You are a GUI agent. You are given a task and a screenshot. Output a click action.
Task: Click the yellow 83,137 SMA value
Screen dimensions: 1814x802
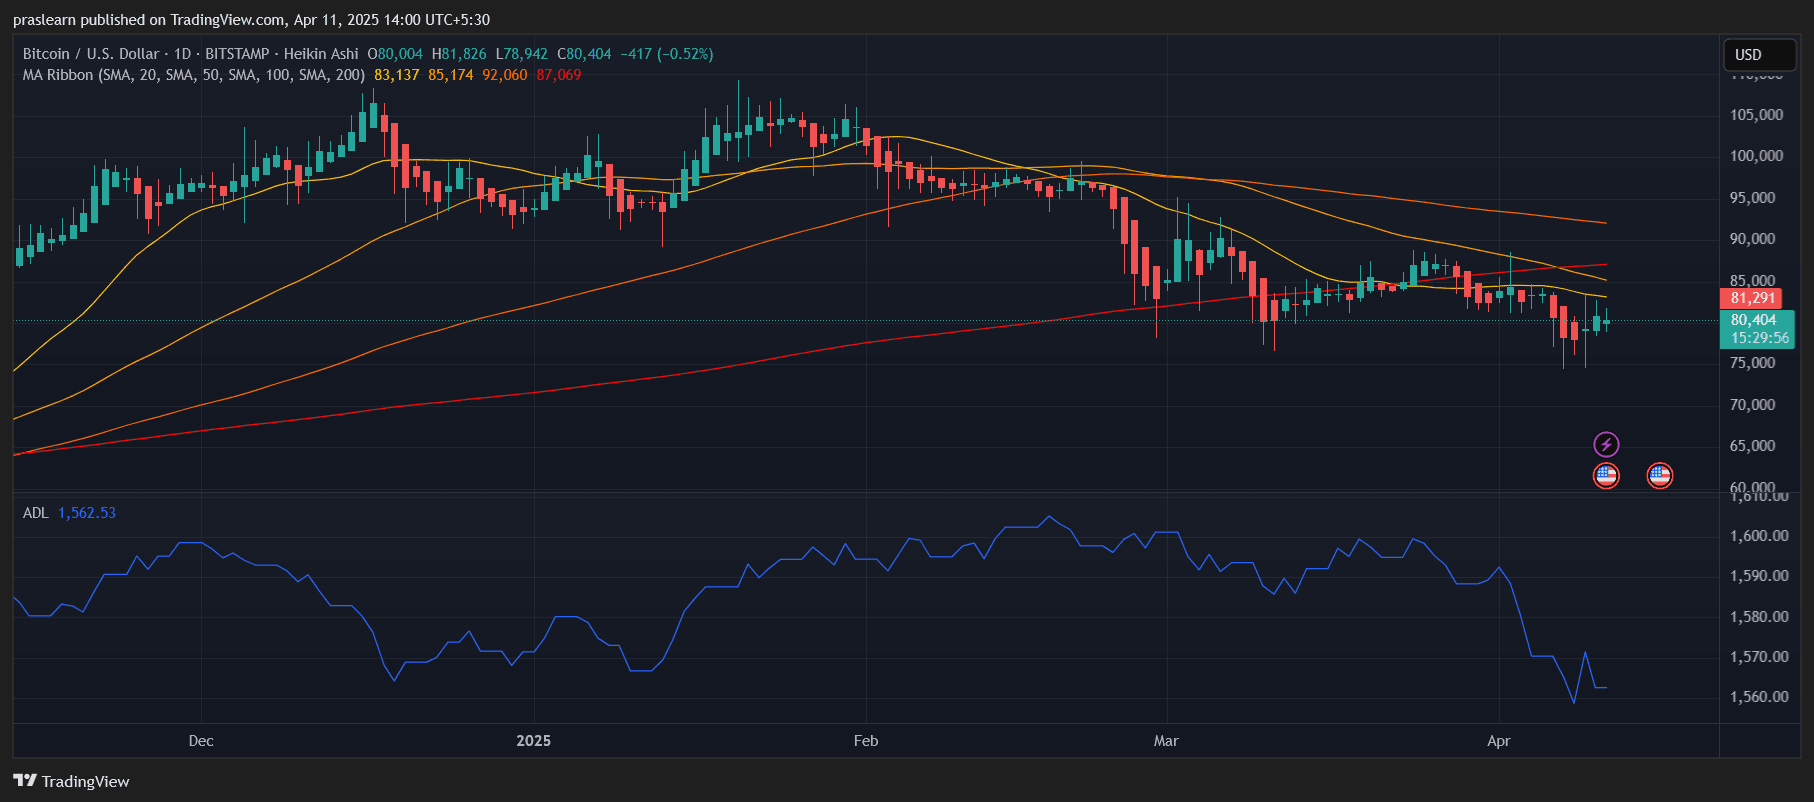(397, 75)
